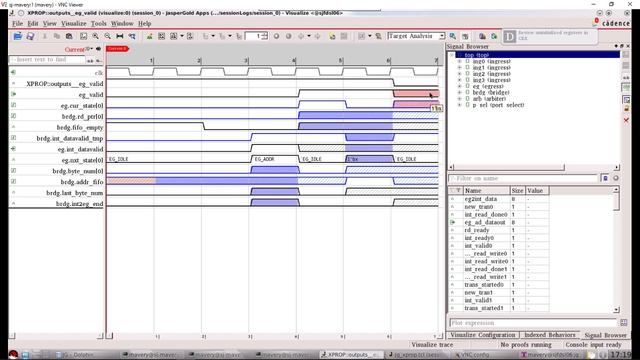Open a file using the folder icon
Viewport: 640px width, 360px height.
click(18, 36)
